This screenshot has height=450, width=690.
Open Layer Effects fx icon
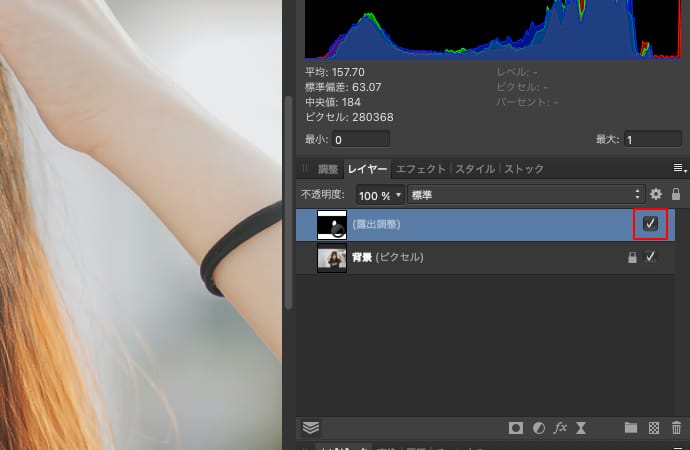pyautogui.click(x=560, y=428)
